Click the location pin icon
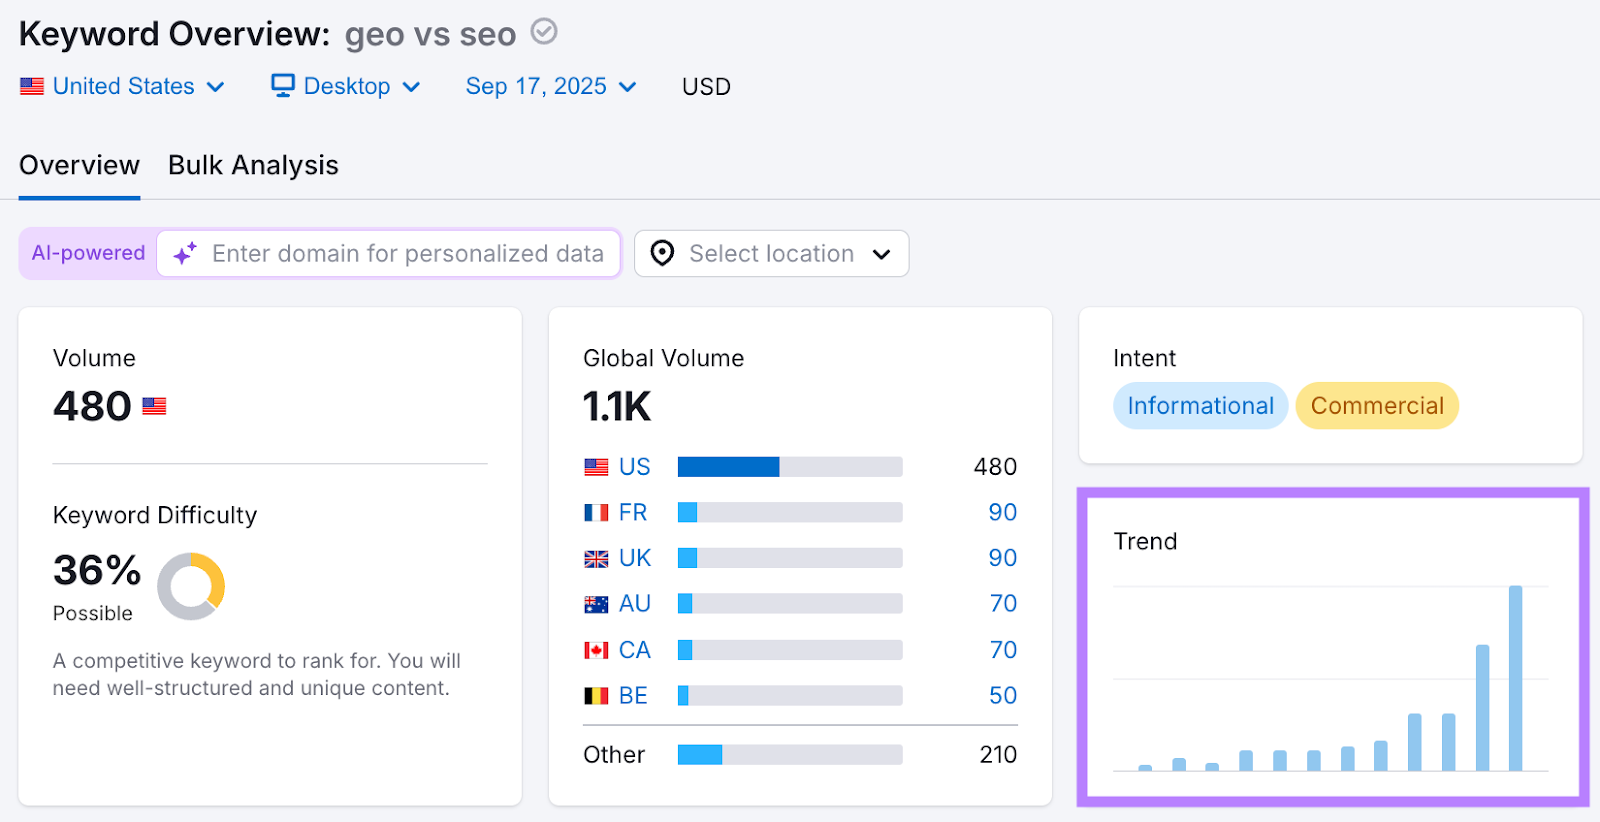This screenshot has width=1600, height=822. [662, 254]
